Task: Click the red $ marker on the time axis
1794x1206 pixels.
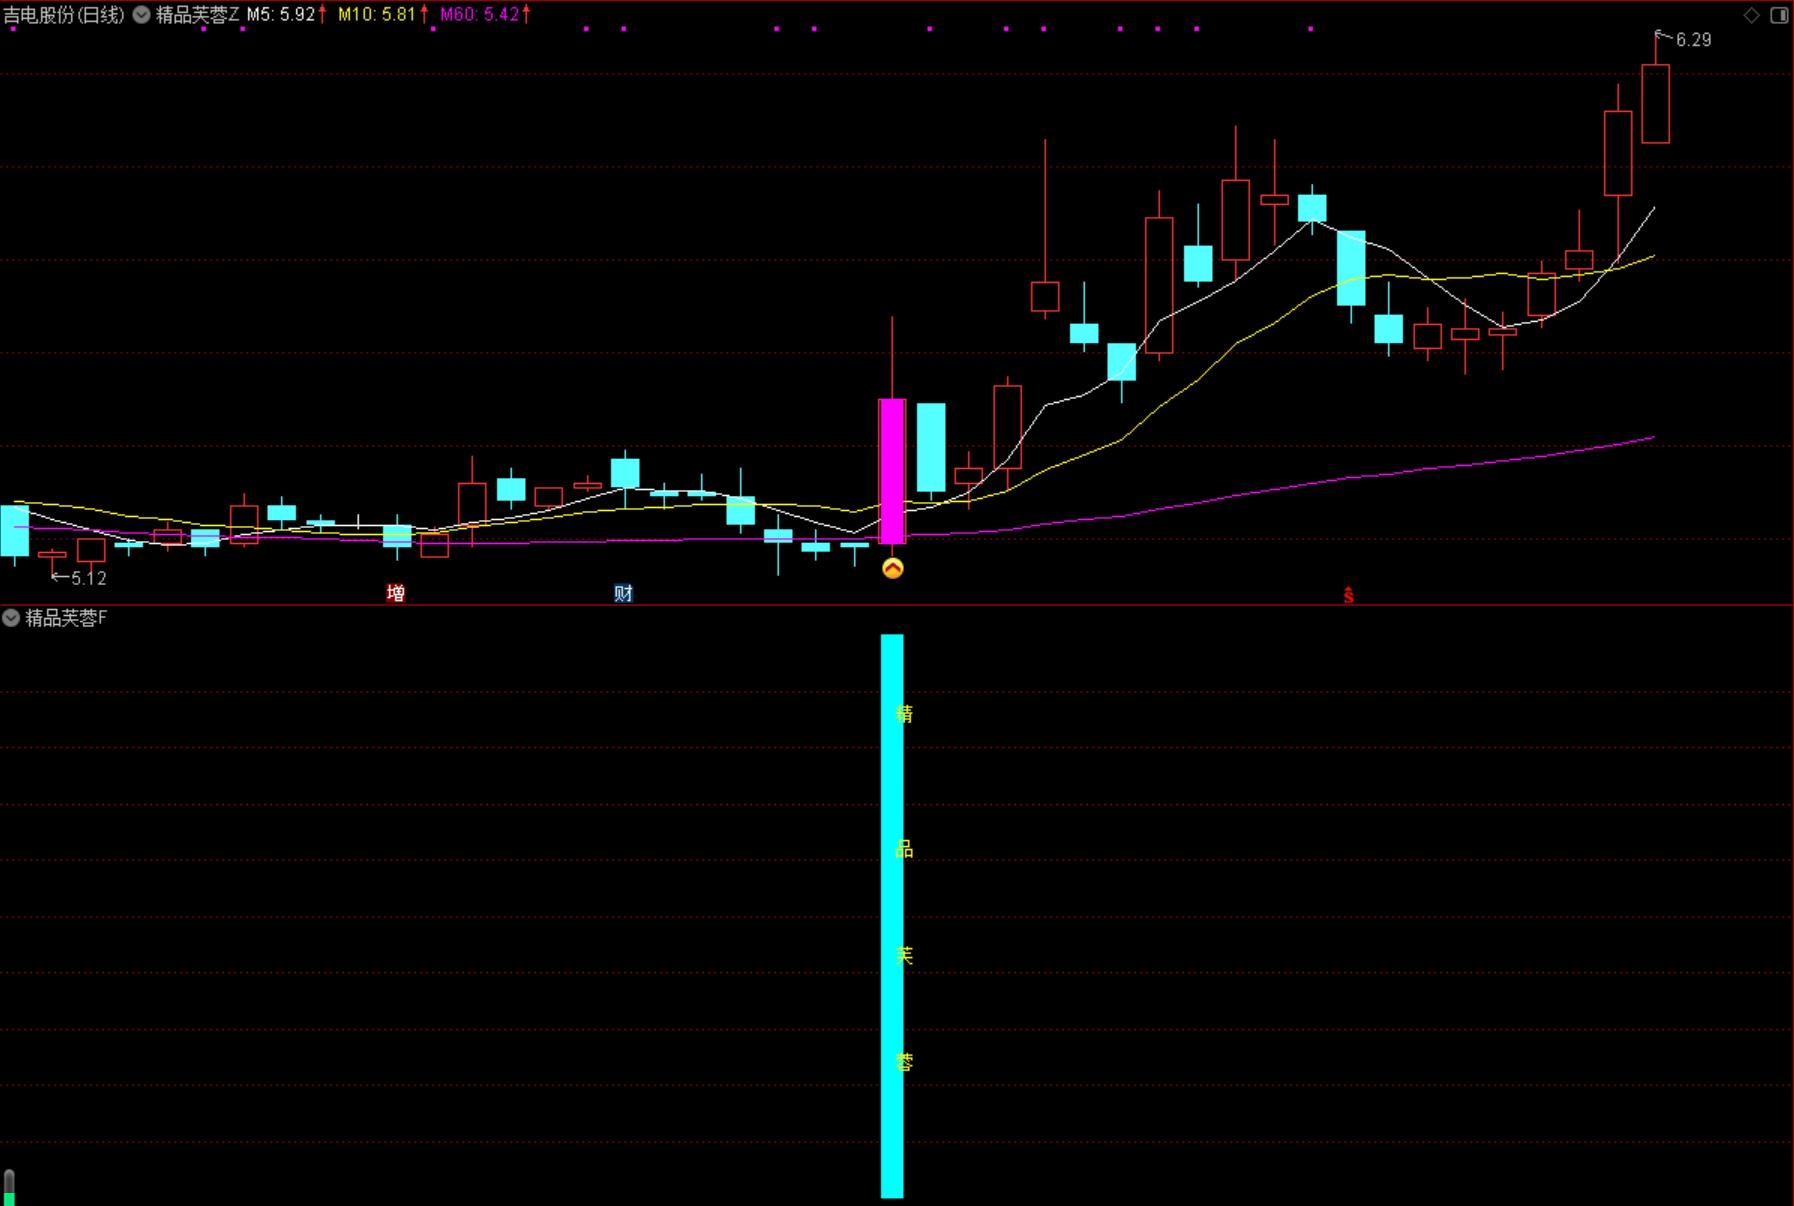Action: coord(1348,596)
